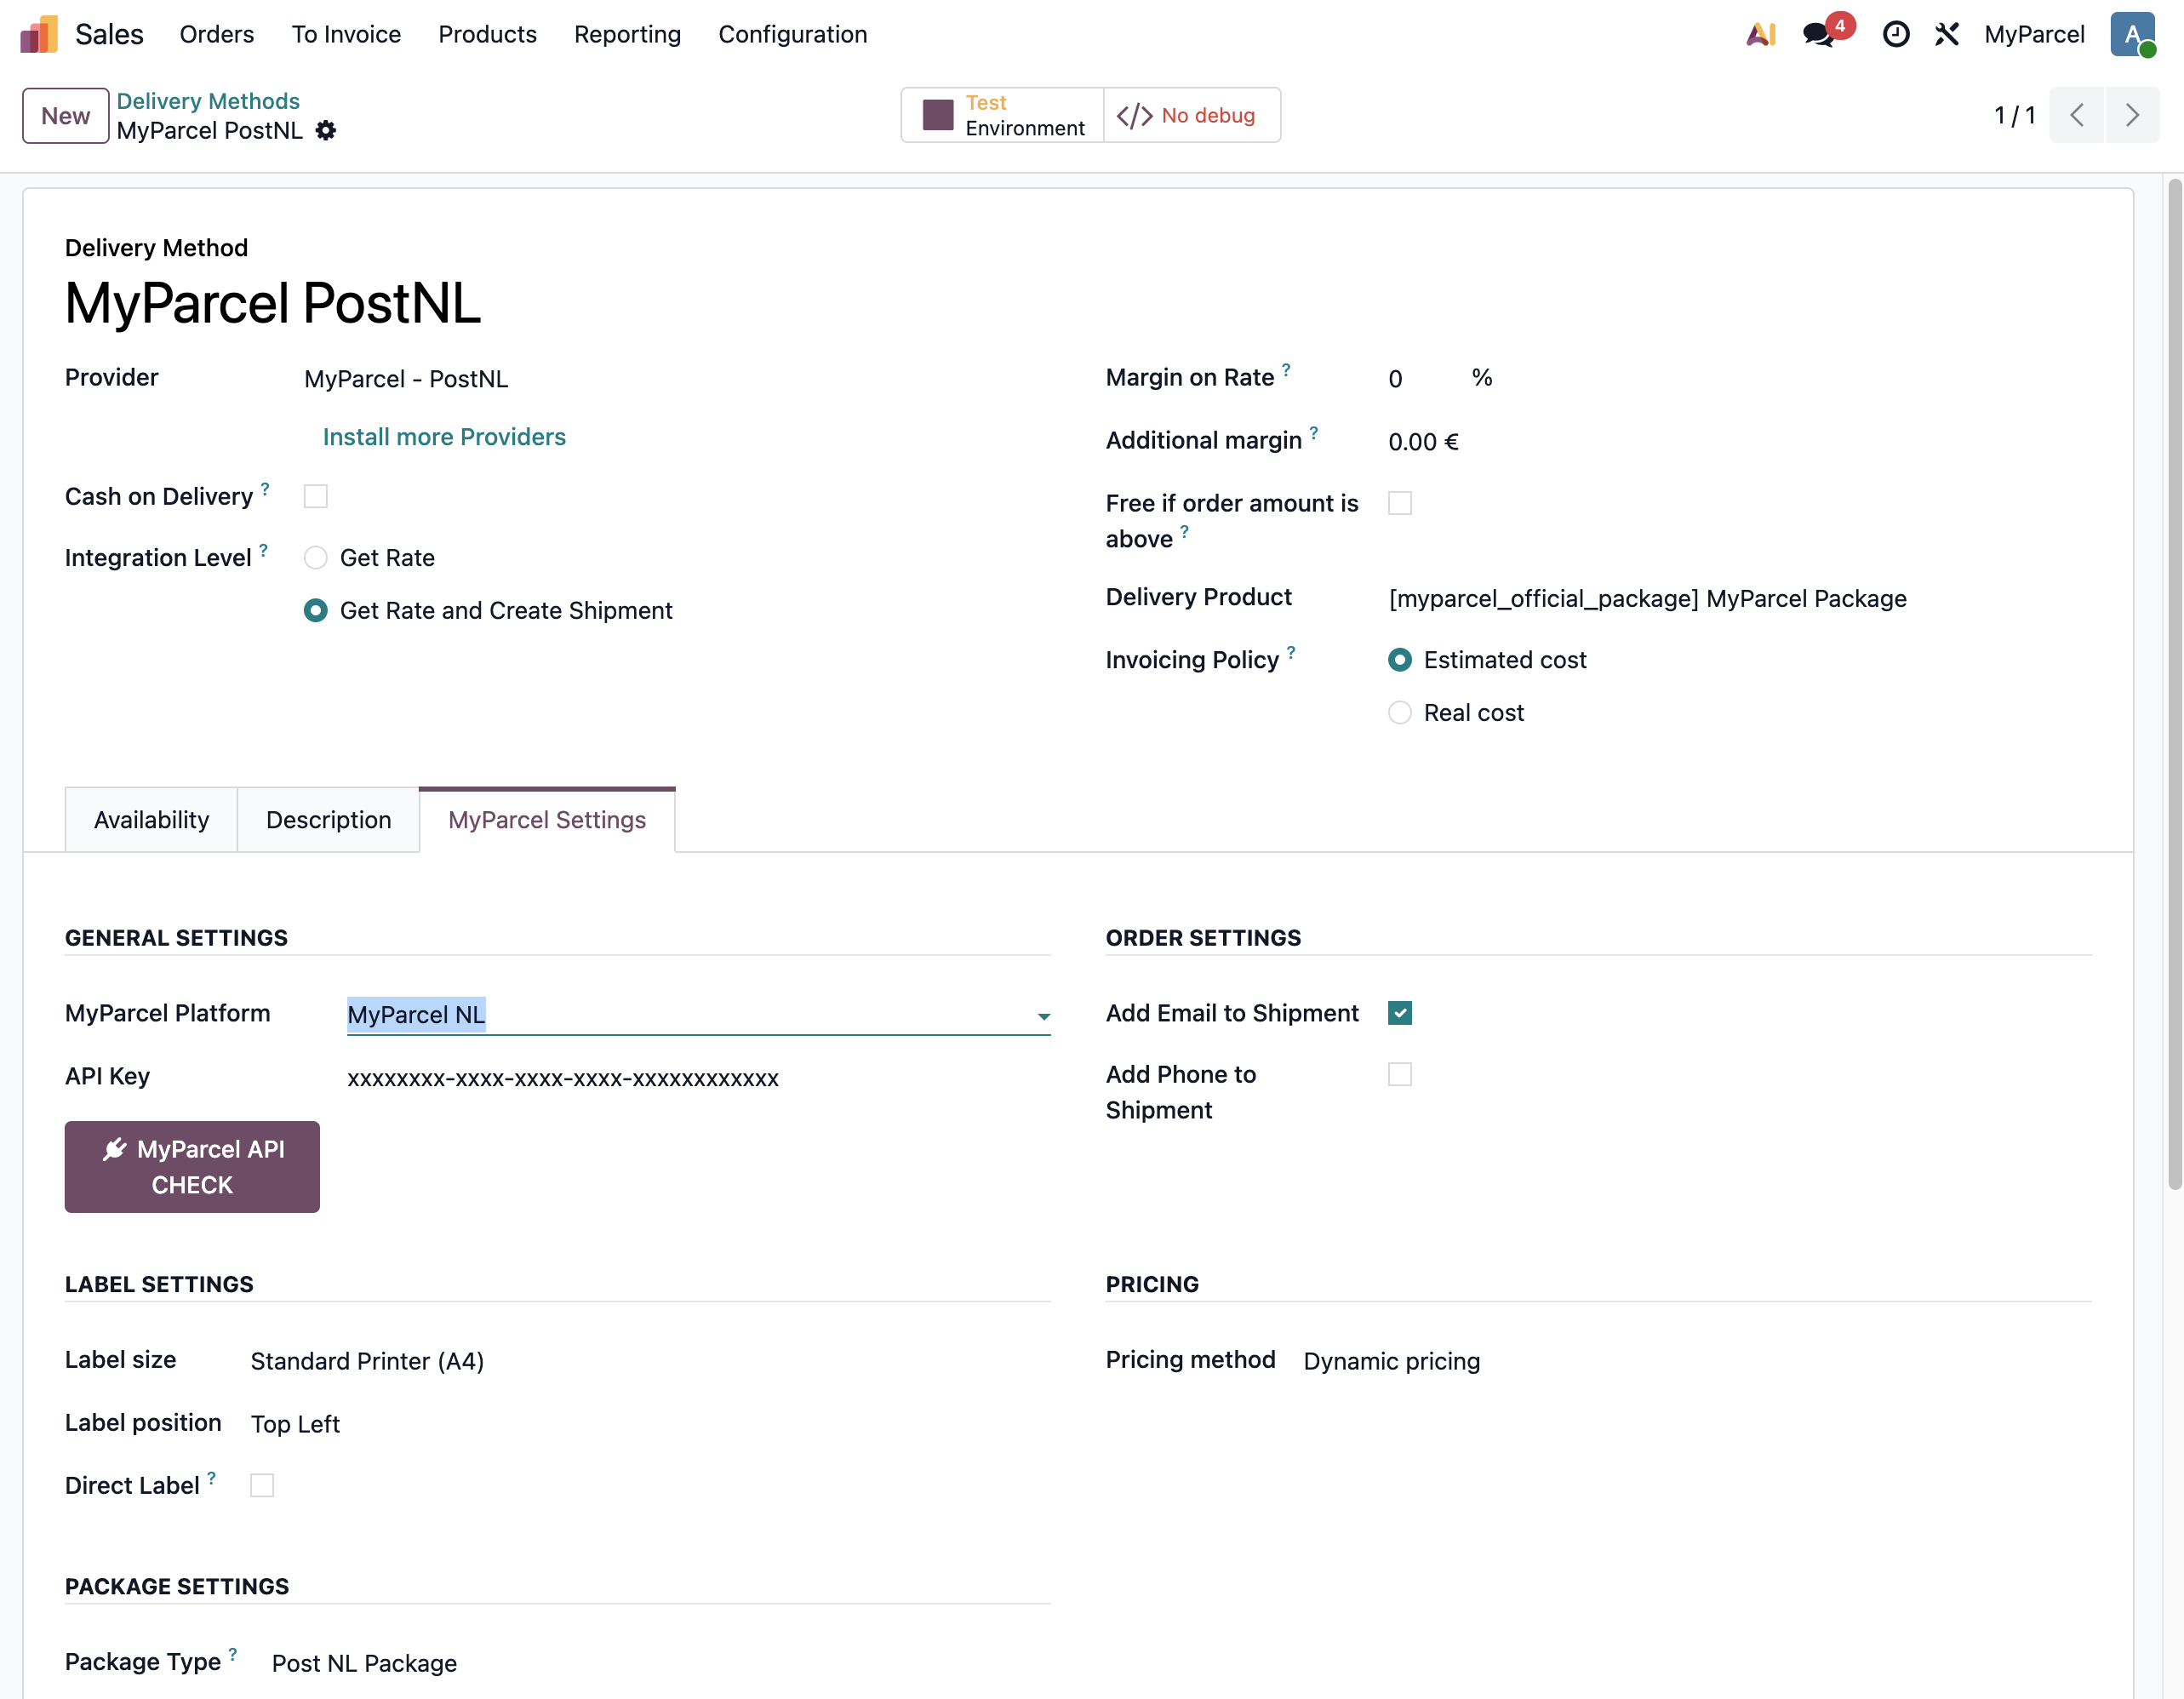This screenshot has height=1699, width=2184.
Task: Toggle the No debug button
Action: click(1191, 115)
